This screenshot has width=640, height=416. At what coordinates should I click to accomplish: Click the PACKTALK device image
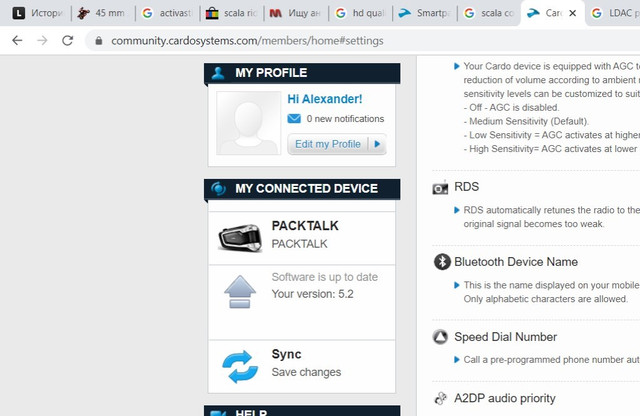click(240, 238)
